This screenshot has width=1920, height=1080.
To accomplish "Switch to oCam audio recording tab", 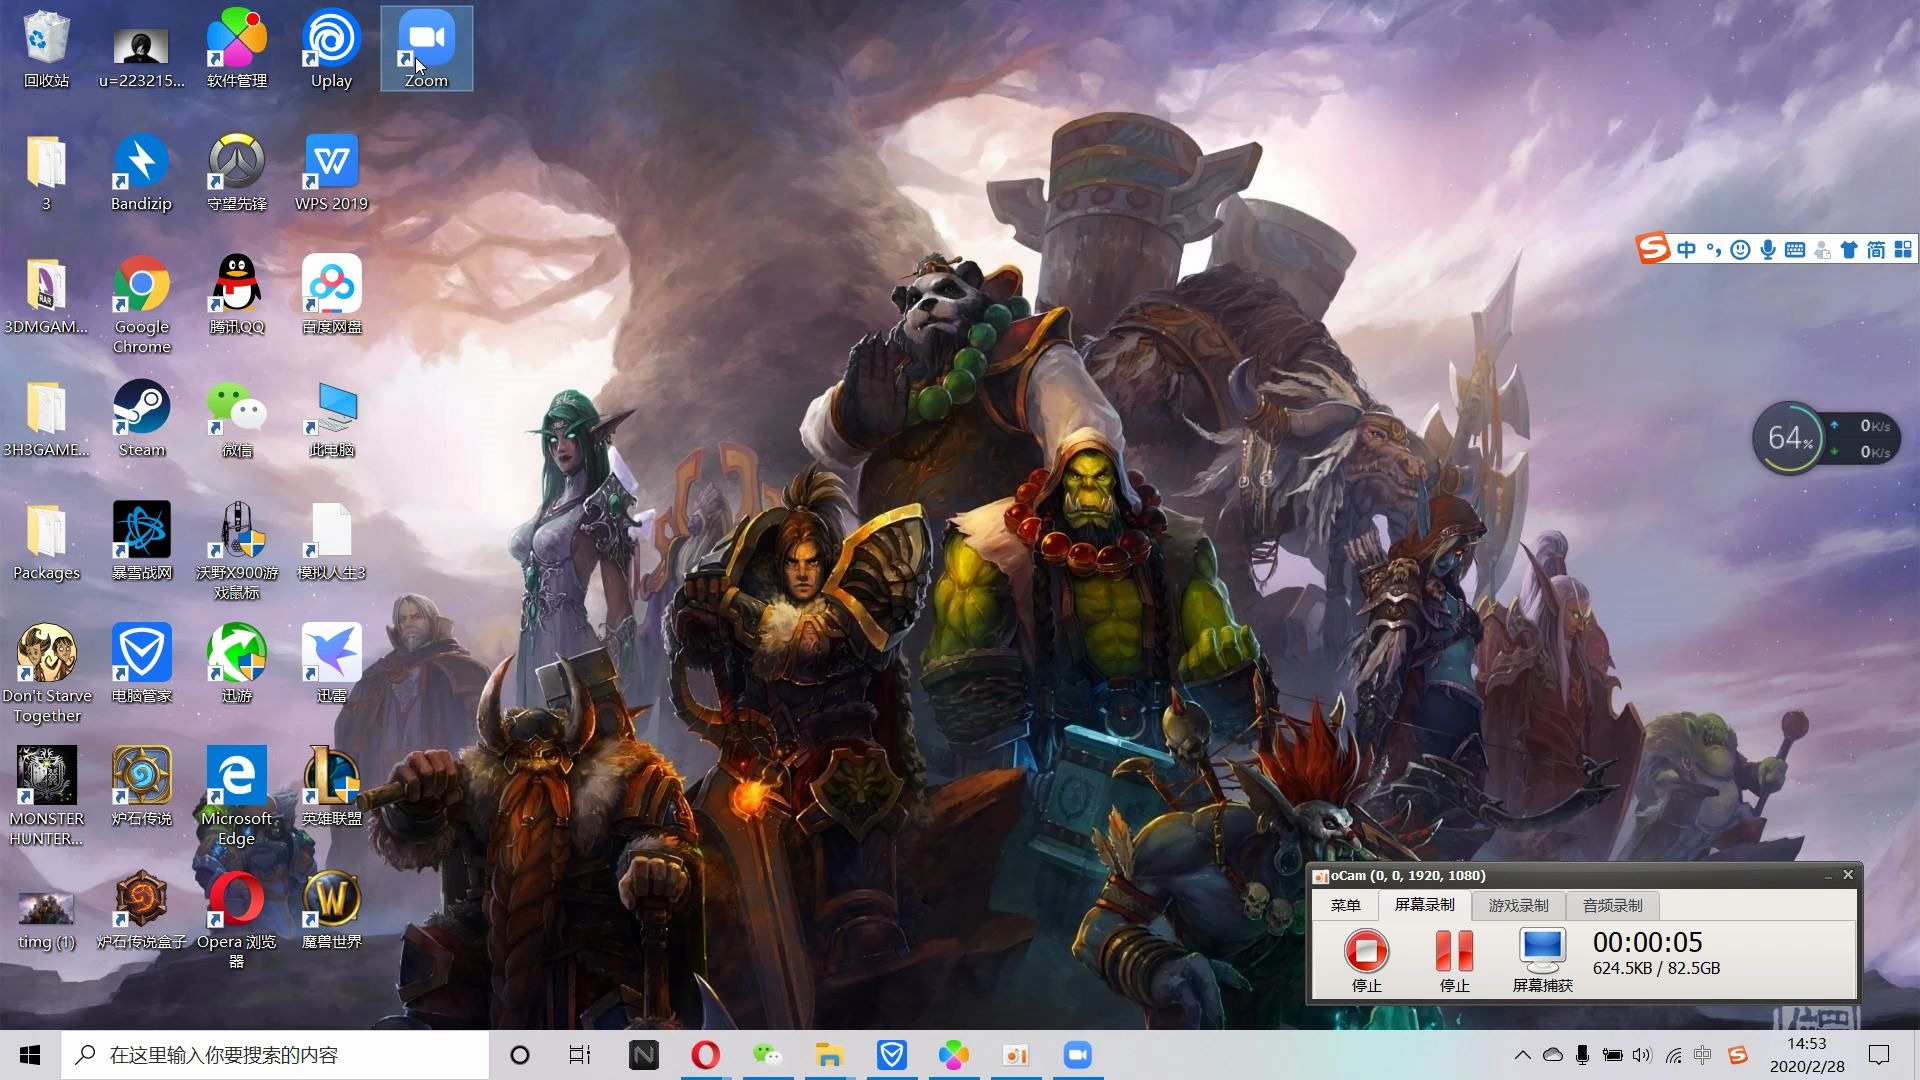I will click(1612, 905).
